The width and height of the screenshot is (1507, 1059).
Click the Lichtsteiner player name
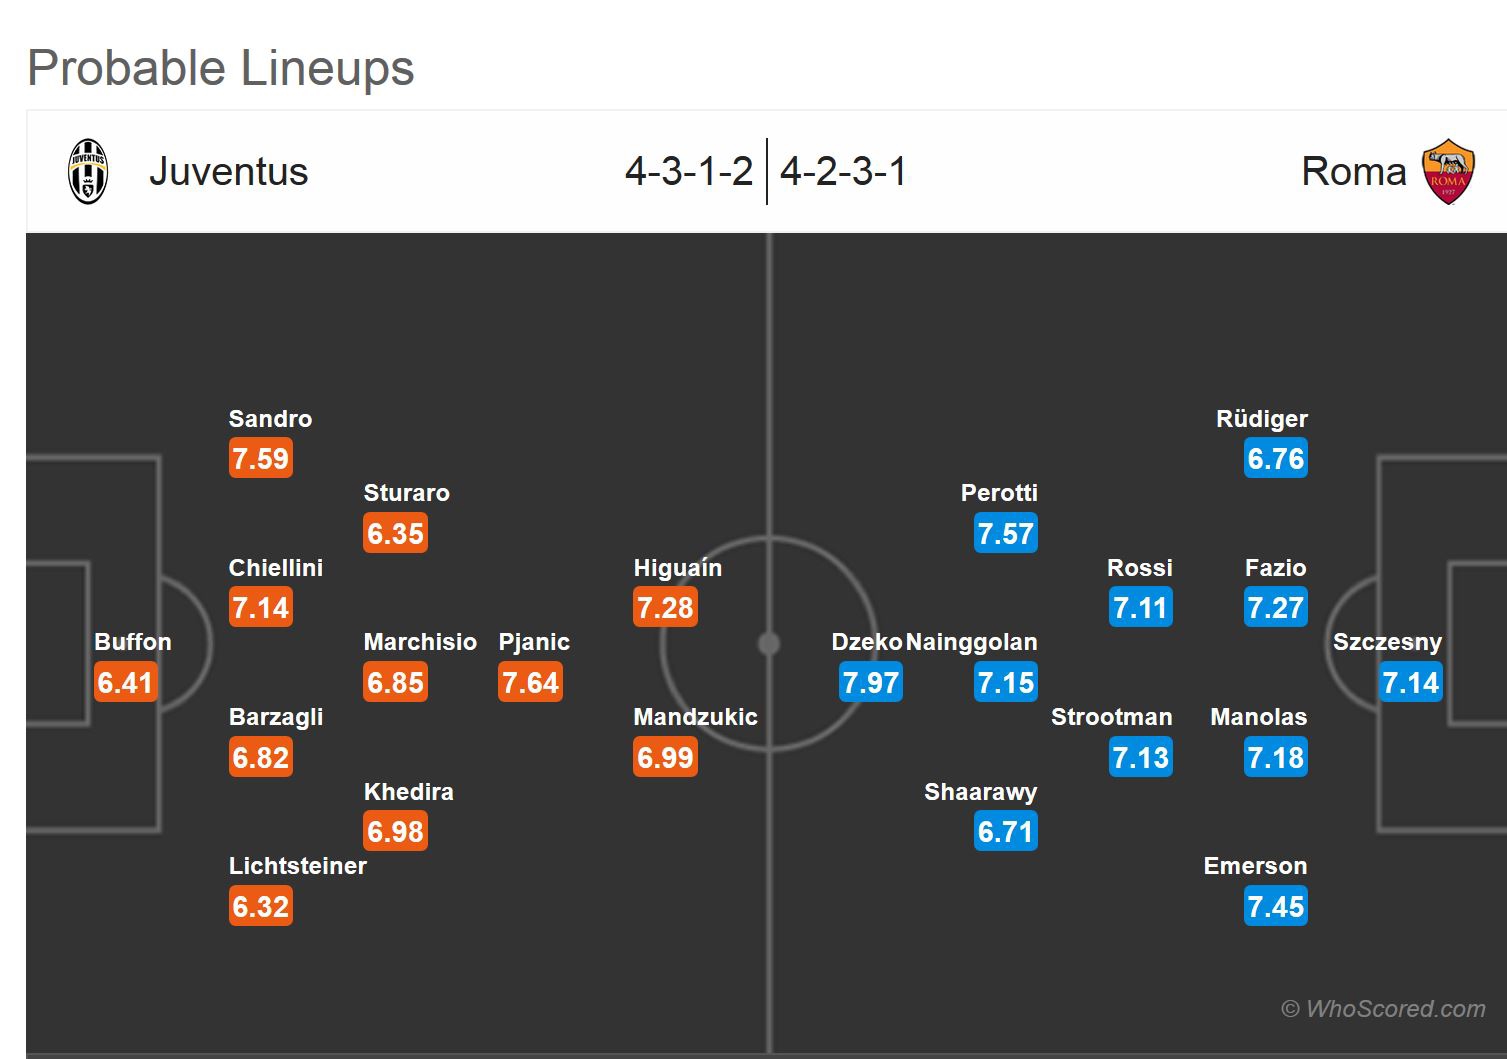click(297, 866)
